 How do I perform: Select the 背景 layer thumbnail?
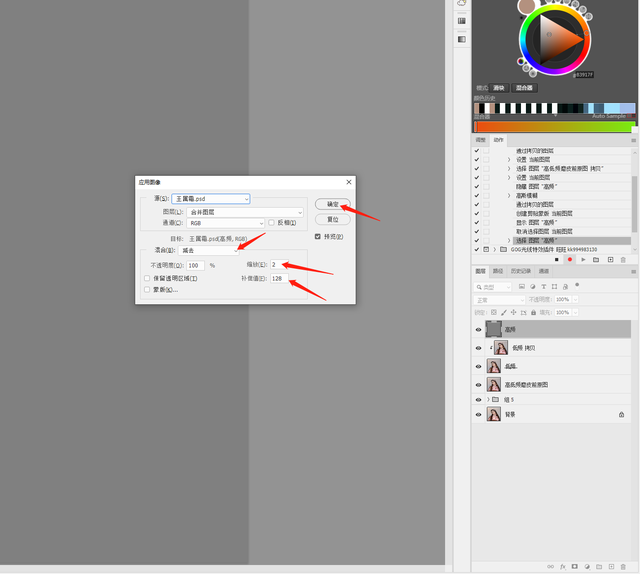493,414
